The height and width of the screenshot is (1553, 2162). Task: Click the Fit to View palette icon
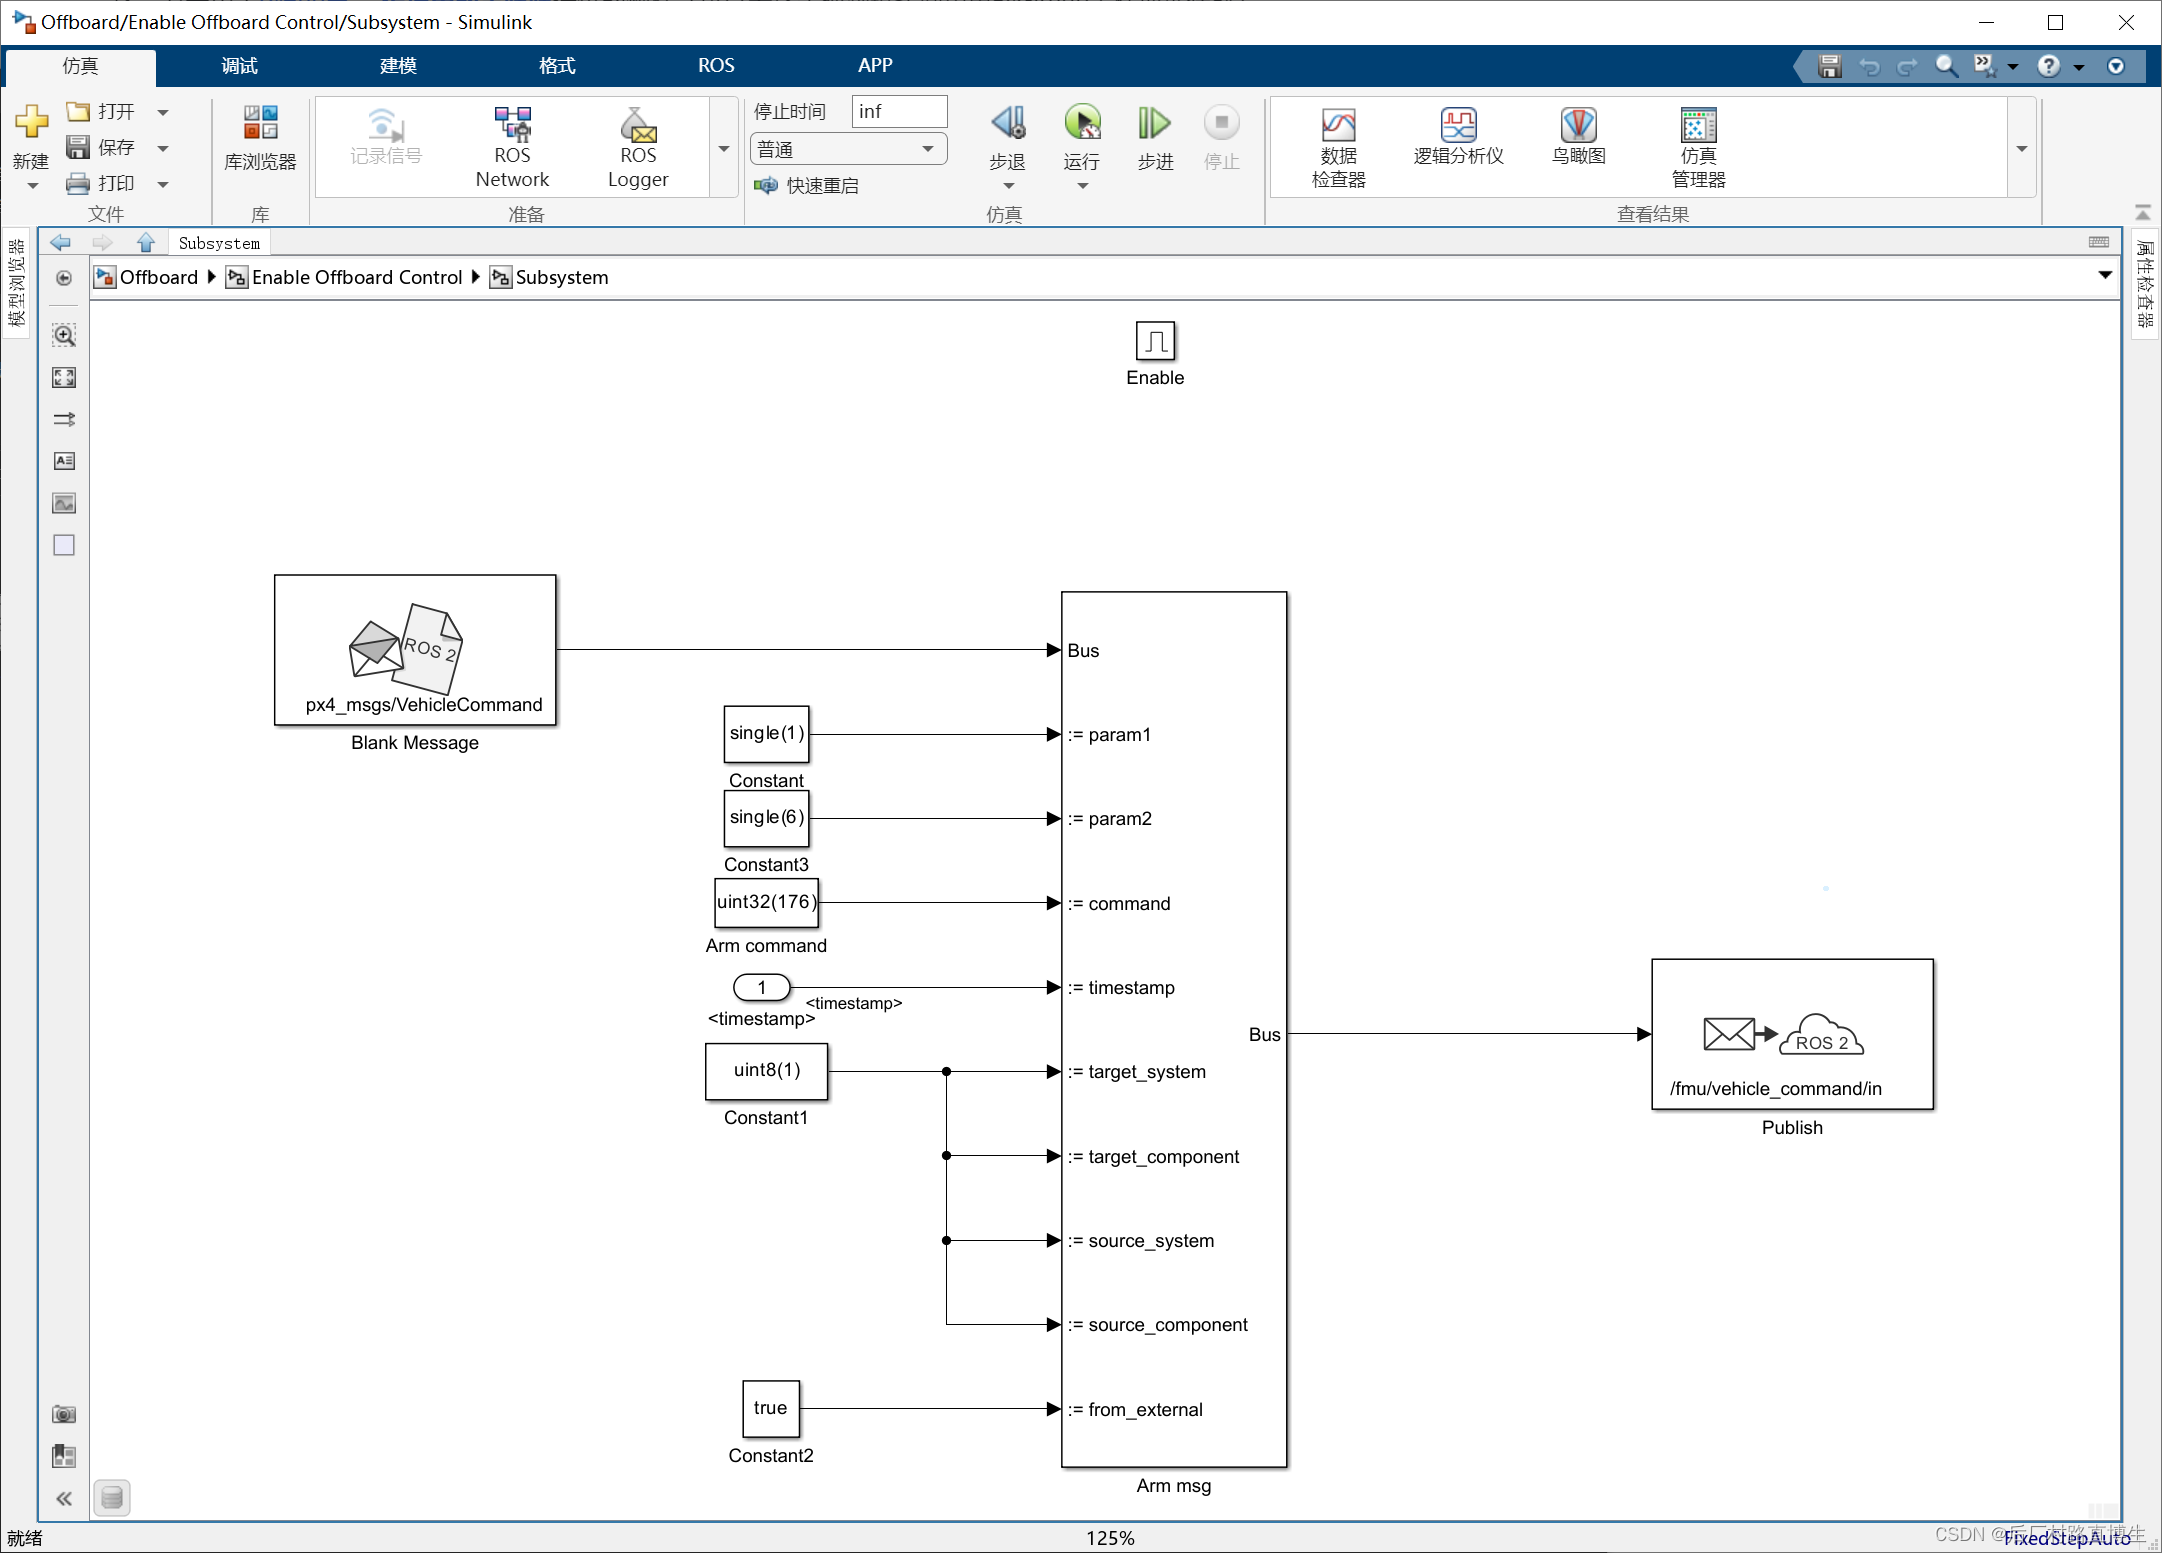point(64,377)
